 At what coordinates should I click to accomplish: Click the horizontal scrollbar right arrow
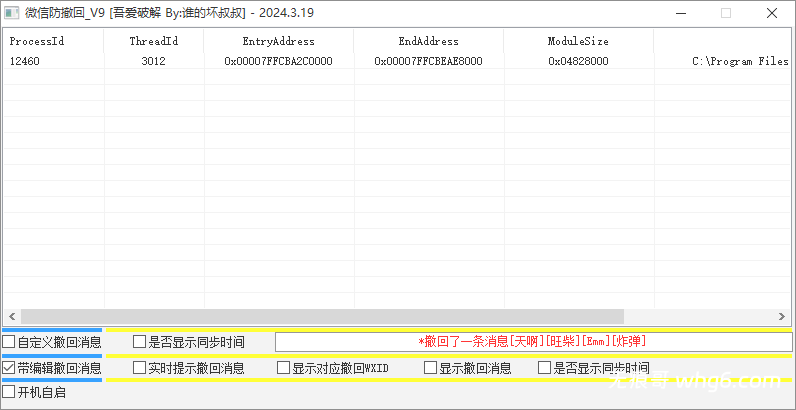pos(782,316)
